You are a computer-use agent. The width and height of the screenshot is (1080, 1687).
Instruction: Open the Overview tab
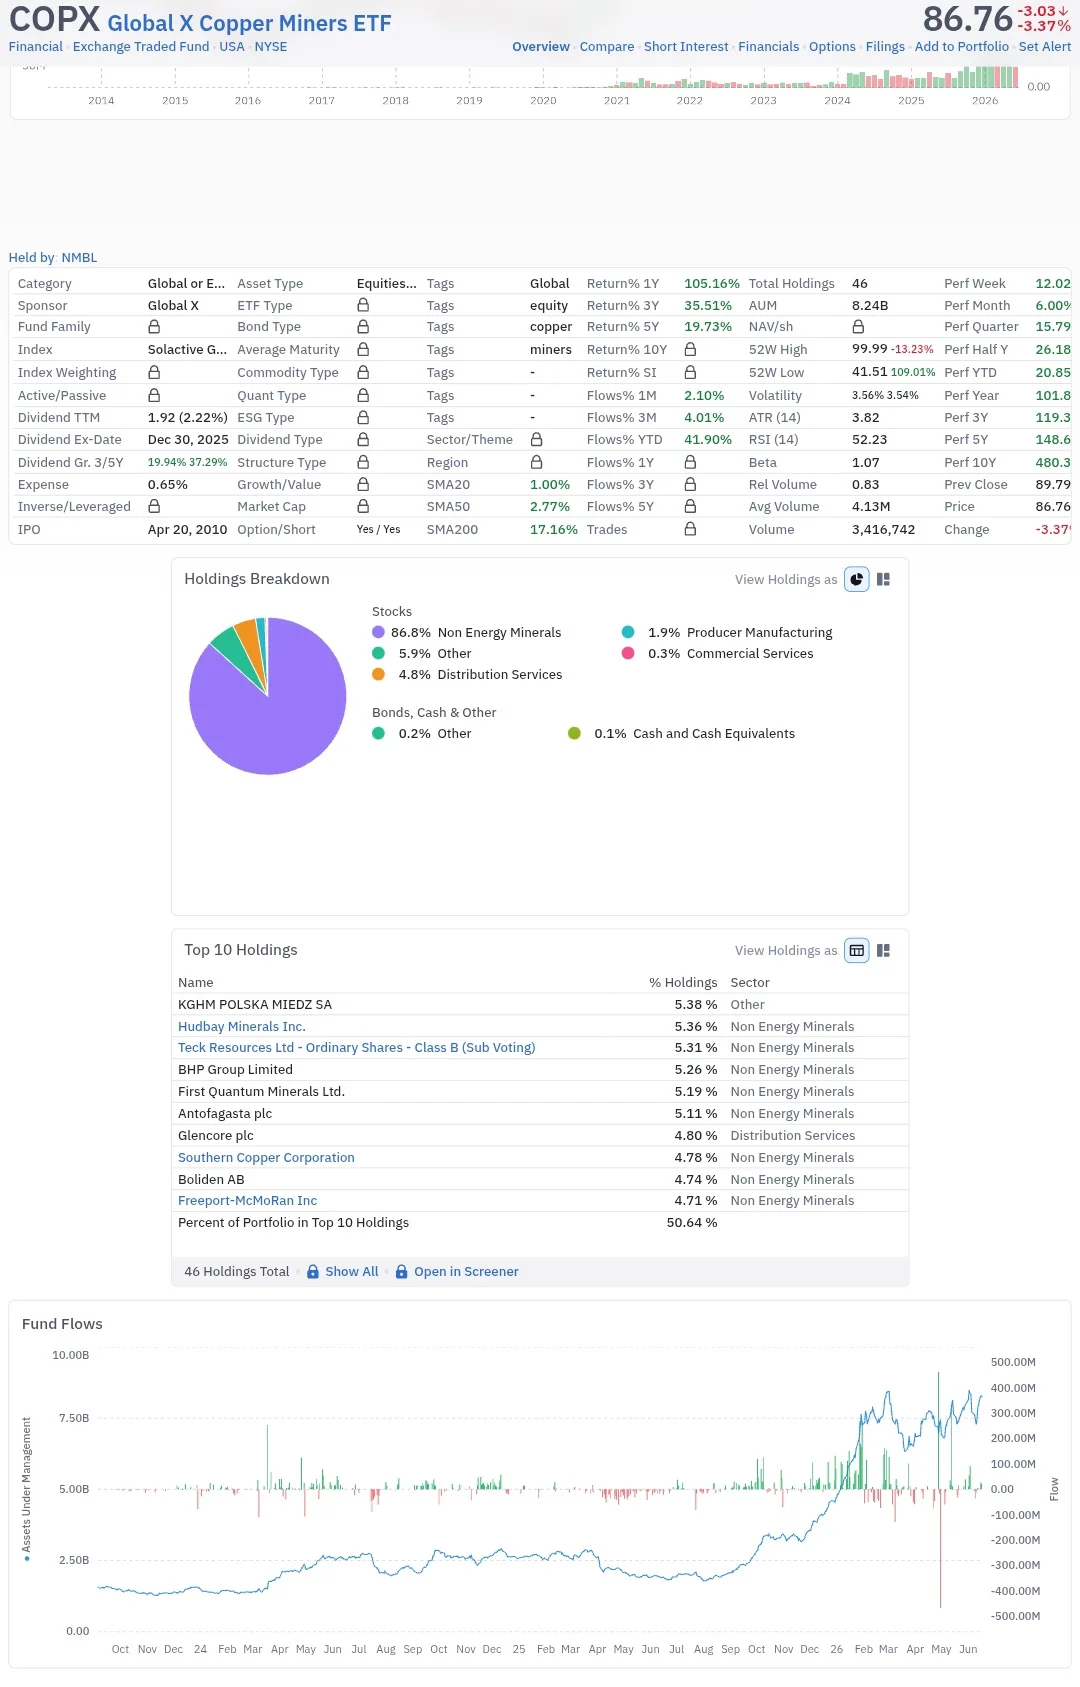click(x=541, y=47)
